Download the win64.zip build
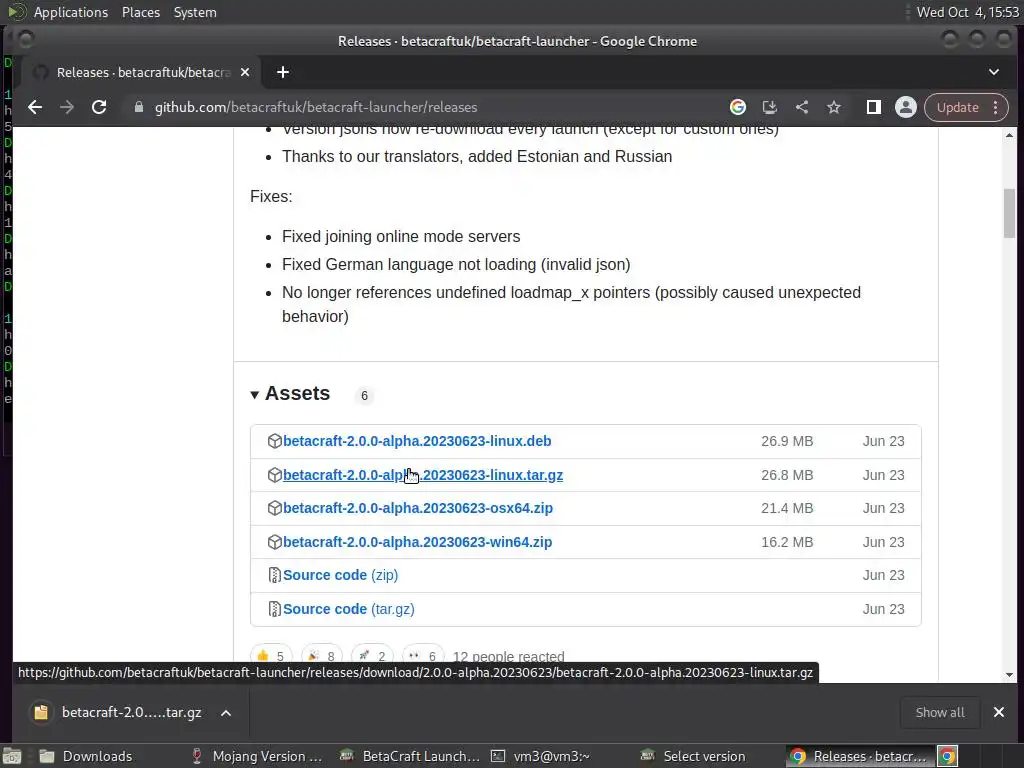This screenshot has width=1024, height=768. (x=417, y=542)
